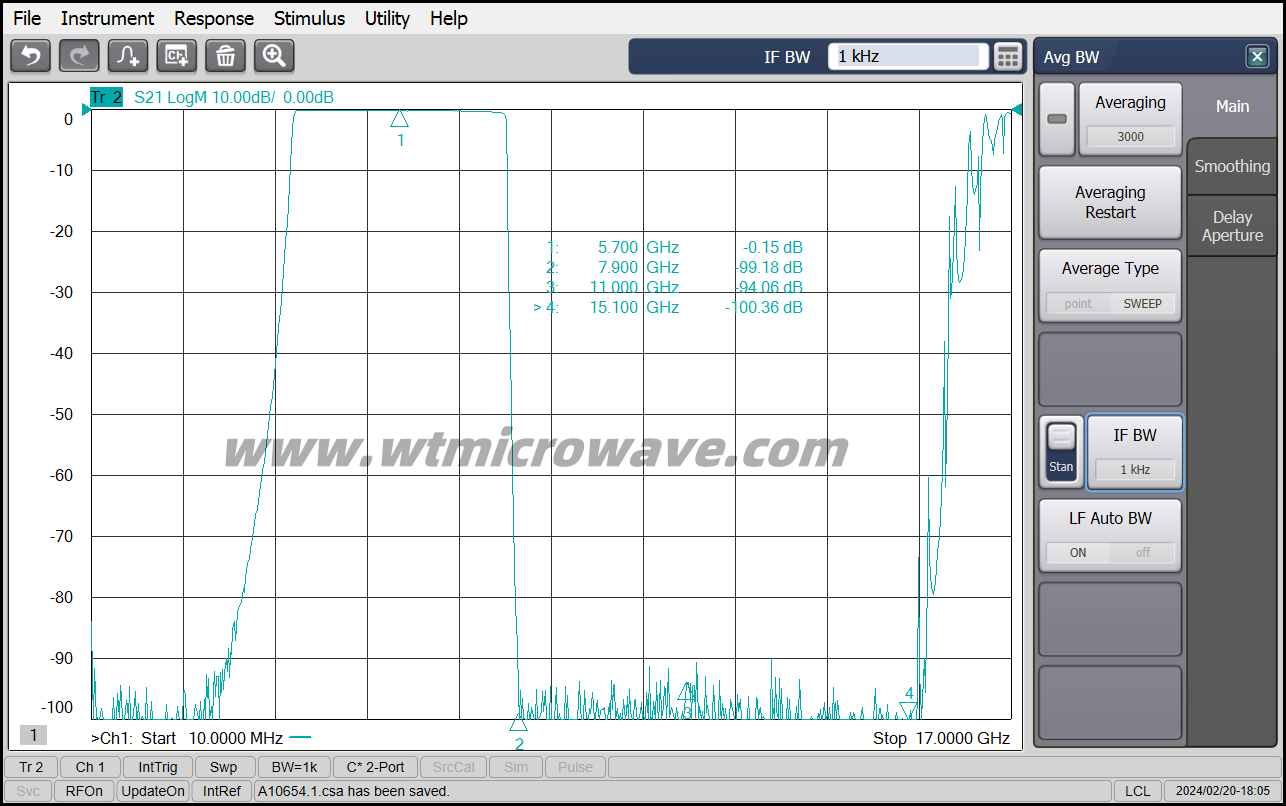Click the IntTrig status button
The image size is (1286, 806).
point(158,767)
